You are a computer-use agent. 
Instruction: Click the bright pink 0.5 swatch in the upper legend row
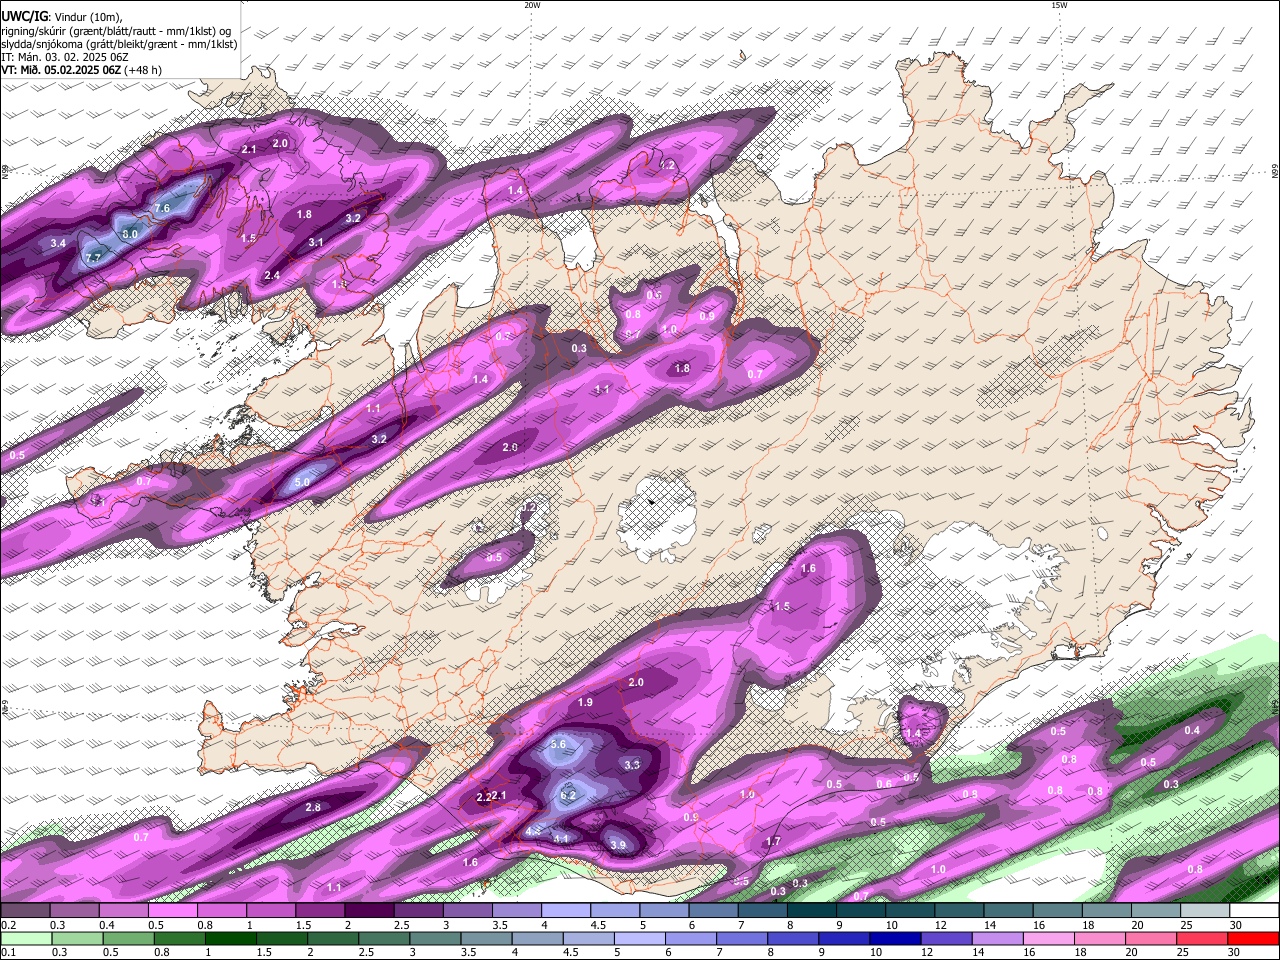(171, 911)
